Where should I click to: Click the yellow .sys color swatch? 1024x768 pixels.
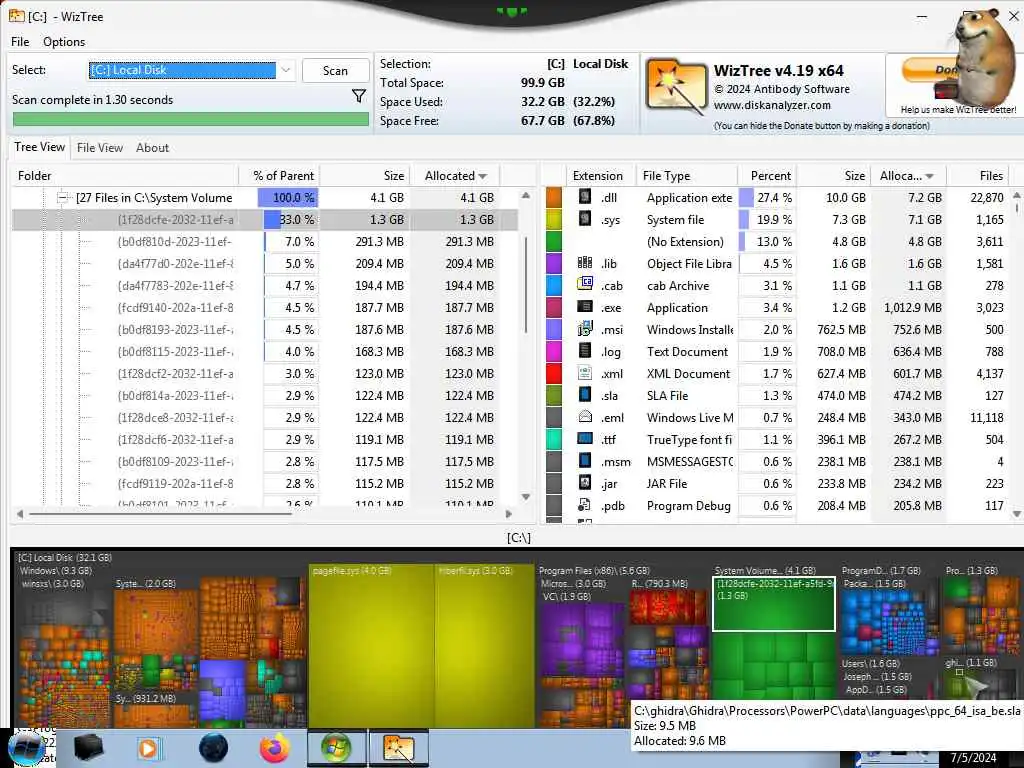click(554, 219)
